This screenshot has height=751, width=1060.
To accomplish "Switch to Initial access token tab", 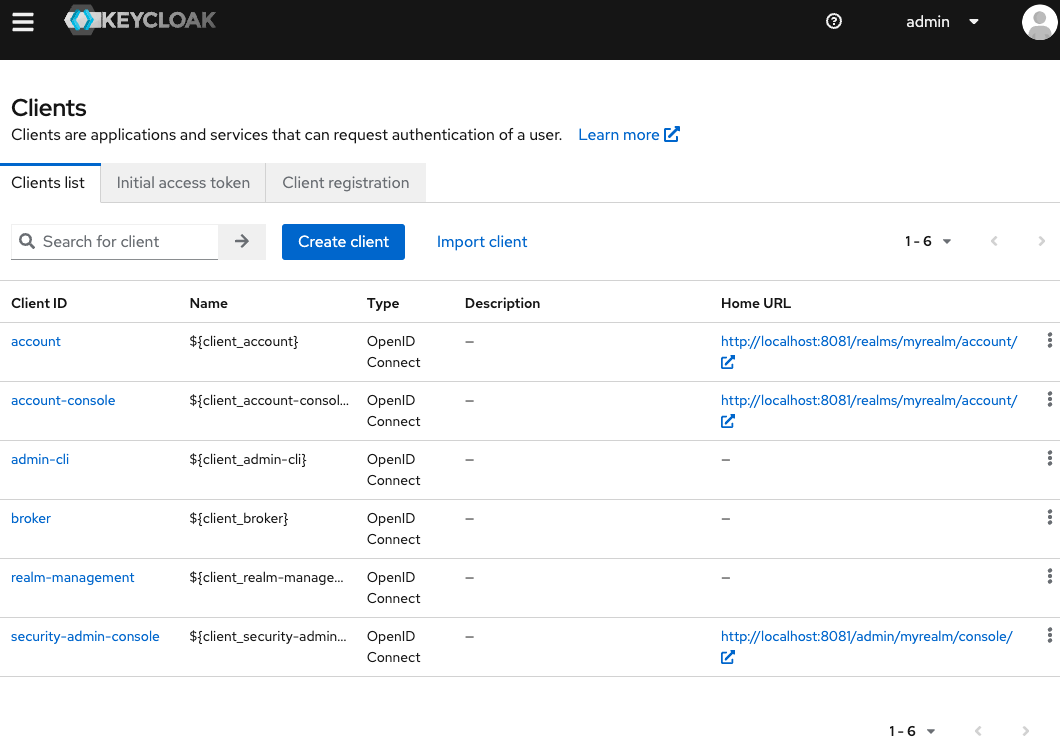I will pos(183,183).
